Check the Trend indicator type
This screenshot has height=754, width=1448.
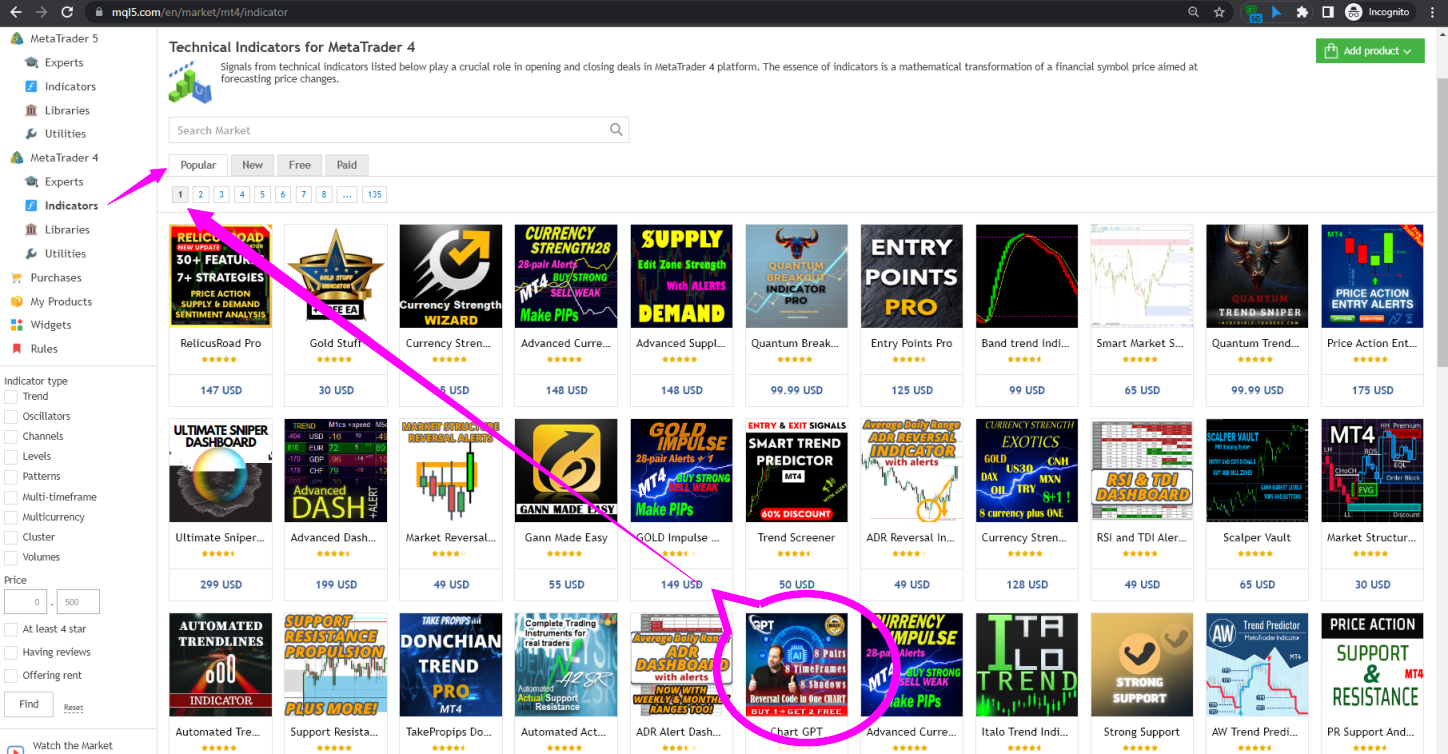[11, 396]
